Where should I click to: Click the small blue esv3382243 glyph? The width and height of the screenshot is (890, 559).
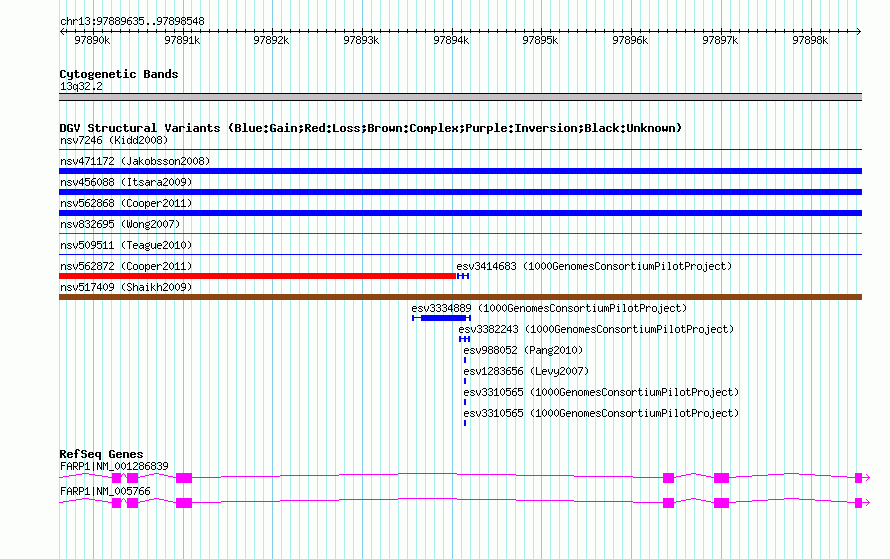coord(465,339)
